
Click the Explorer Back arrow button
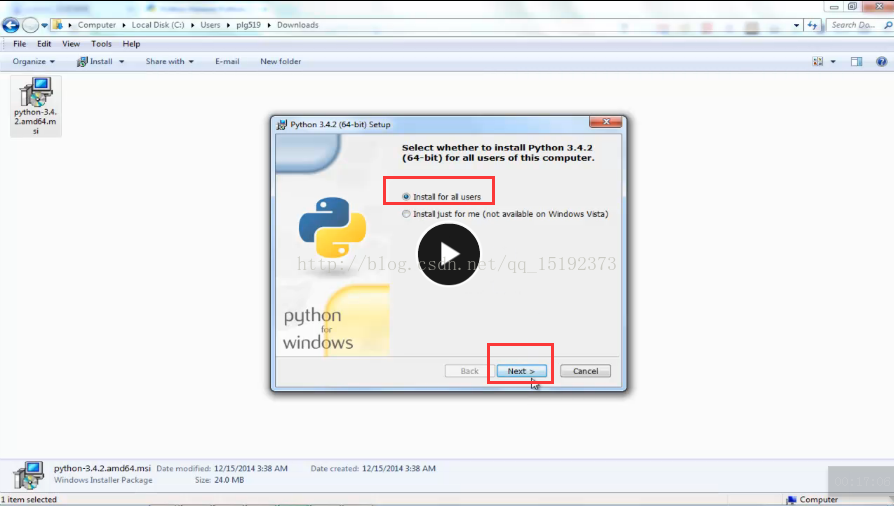pos(10,25)
